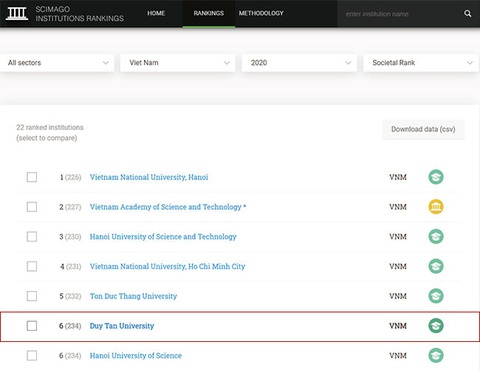Click the yellow government icon for Vietnam Academy of Science and Technology
This screenshot has width=480, height=370.
436,207
